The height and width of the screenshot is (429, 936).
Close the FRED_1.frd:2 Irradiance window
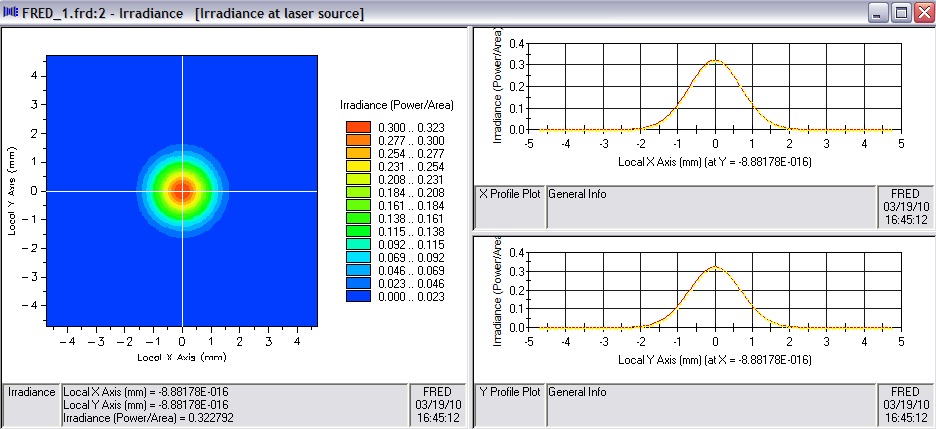coord(922,13)
